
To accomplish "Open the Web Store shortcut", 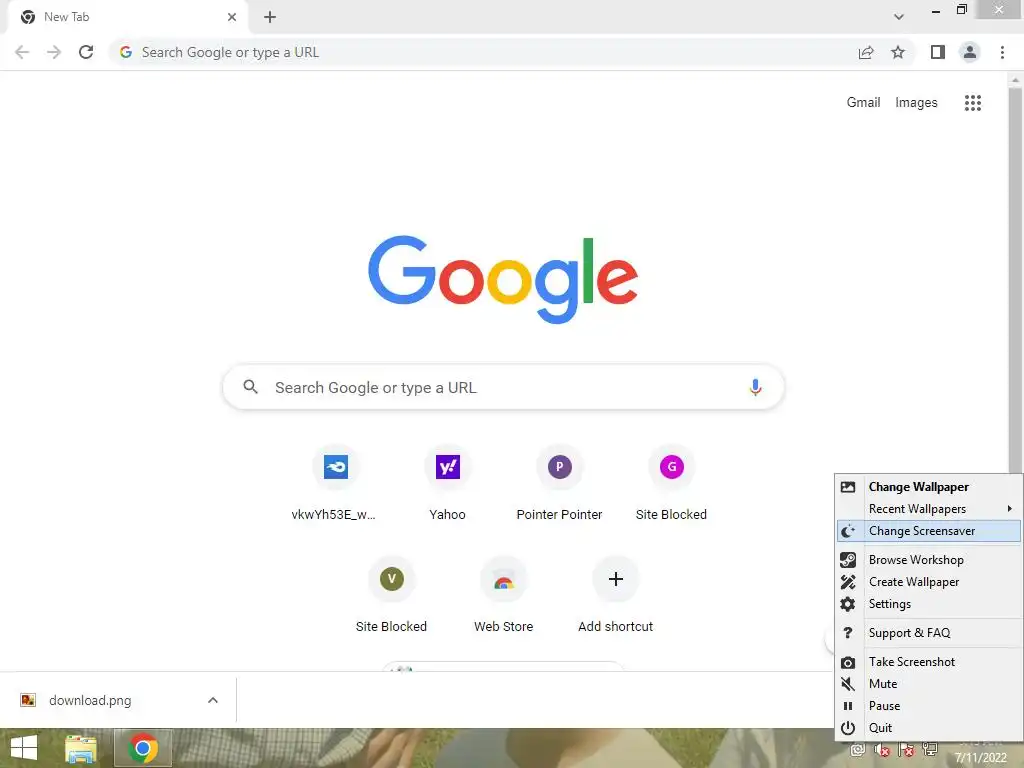I will tap(503, 595).
